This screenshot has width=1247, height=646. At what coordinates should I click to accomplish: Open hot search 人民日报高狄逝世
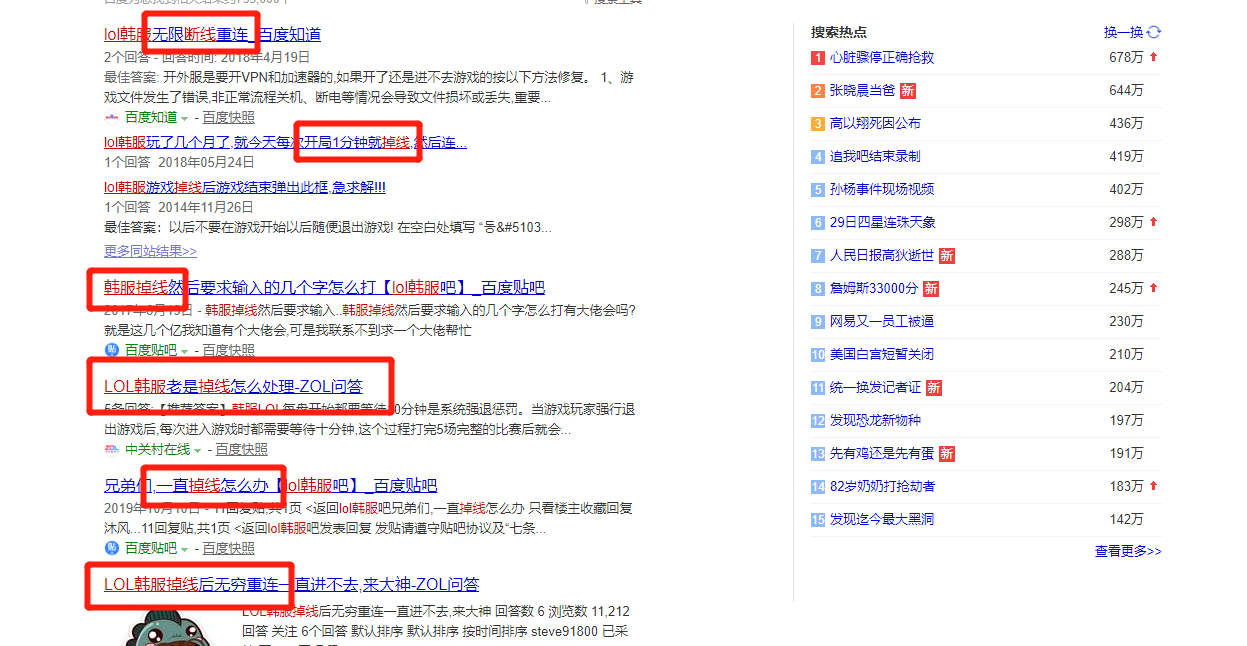pyautogui.click(x=882, y=256)
